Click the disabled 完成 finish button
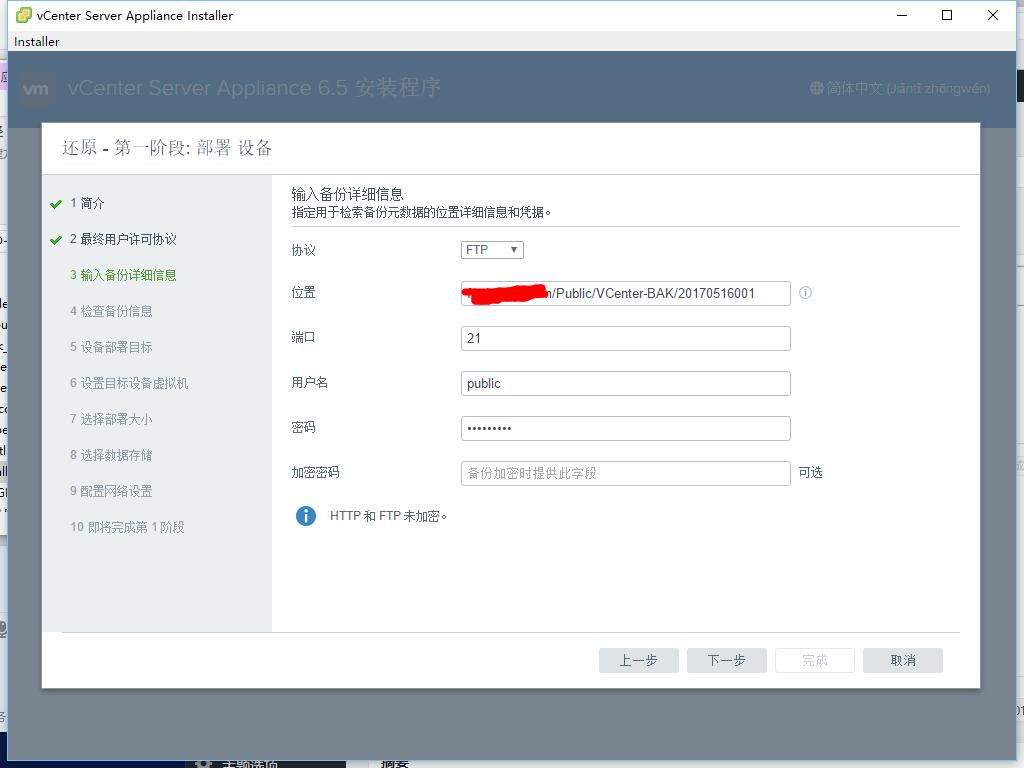Screen dimensions: 1024x768 [x=815, y=660]
